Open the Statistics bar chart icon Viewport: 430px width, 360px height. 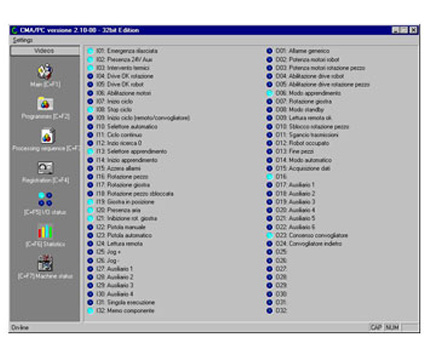point(45,231)
